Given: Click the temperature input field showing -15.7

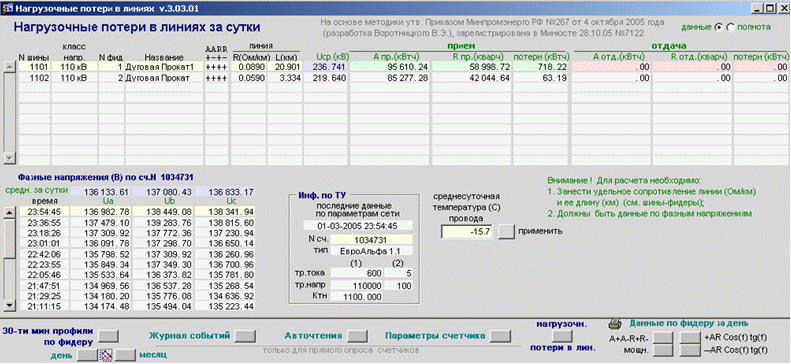Looking at the screenshot, I should 467,231.
